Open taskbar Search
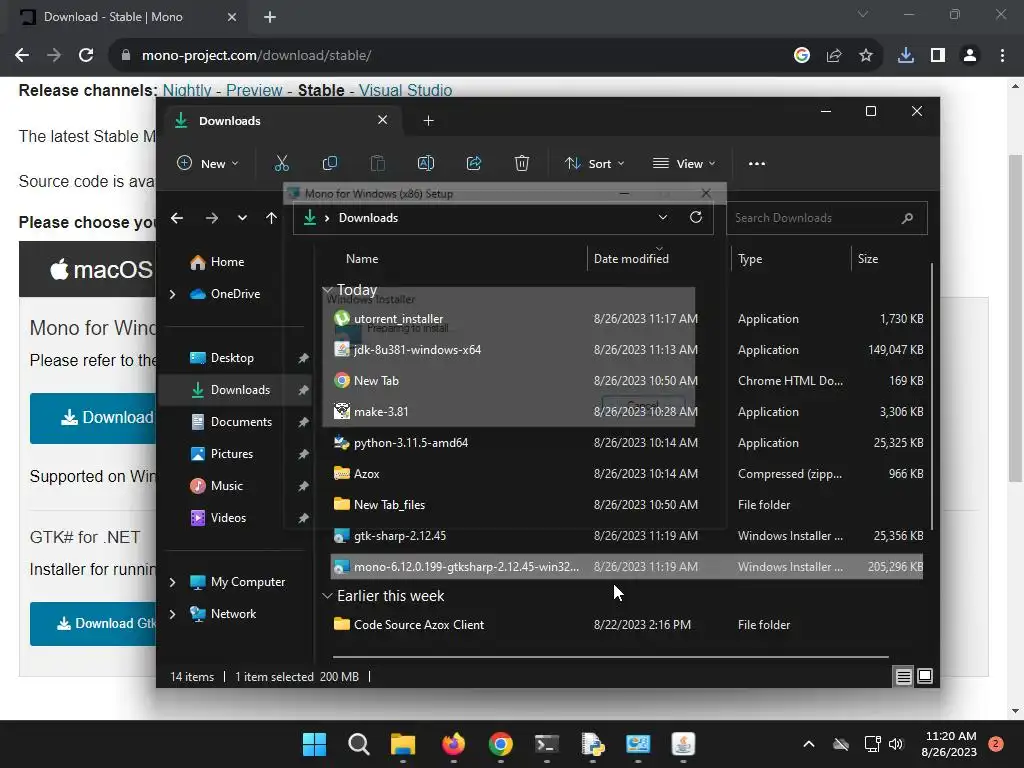This screenshot has height=768, width=1024. tap(359, 744)
